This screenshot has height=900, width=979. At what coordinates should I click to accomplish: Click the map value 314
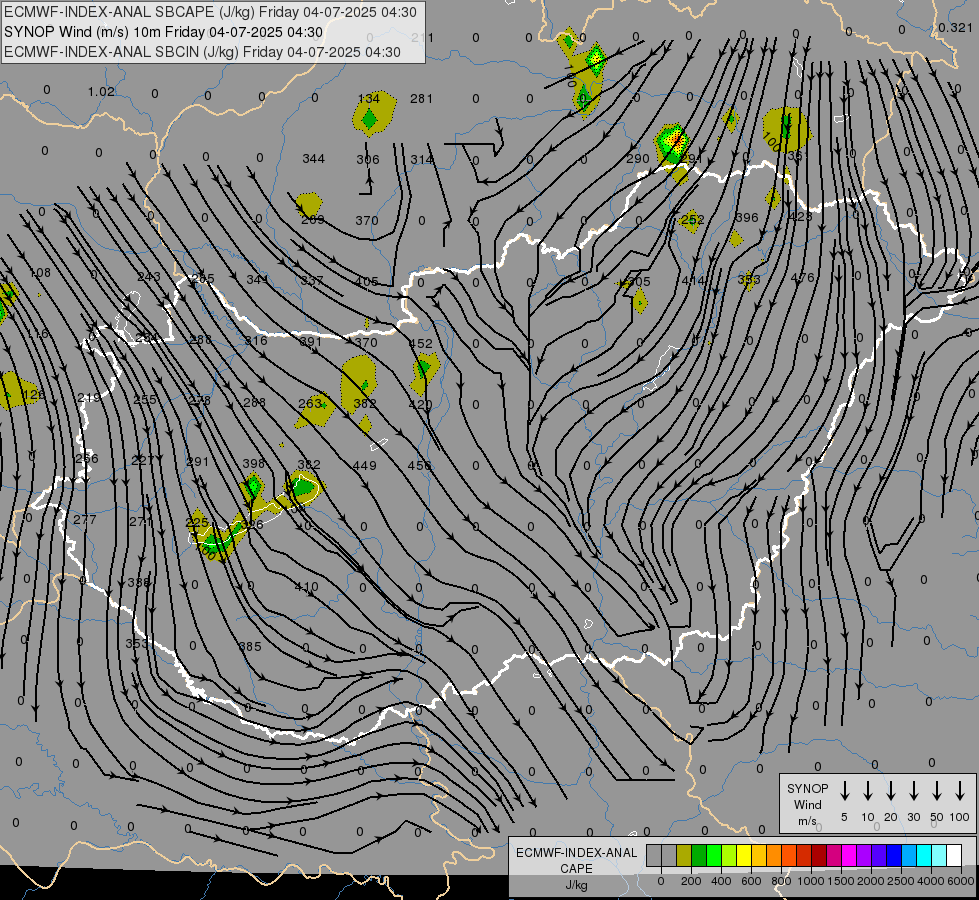coord(421,159)
